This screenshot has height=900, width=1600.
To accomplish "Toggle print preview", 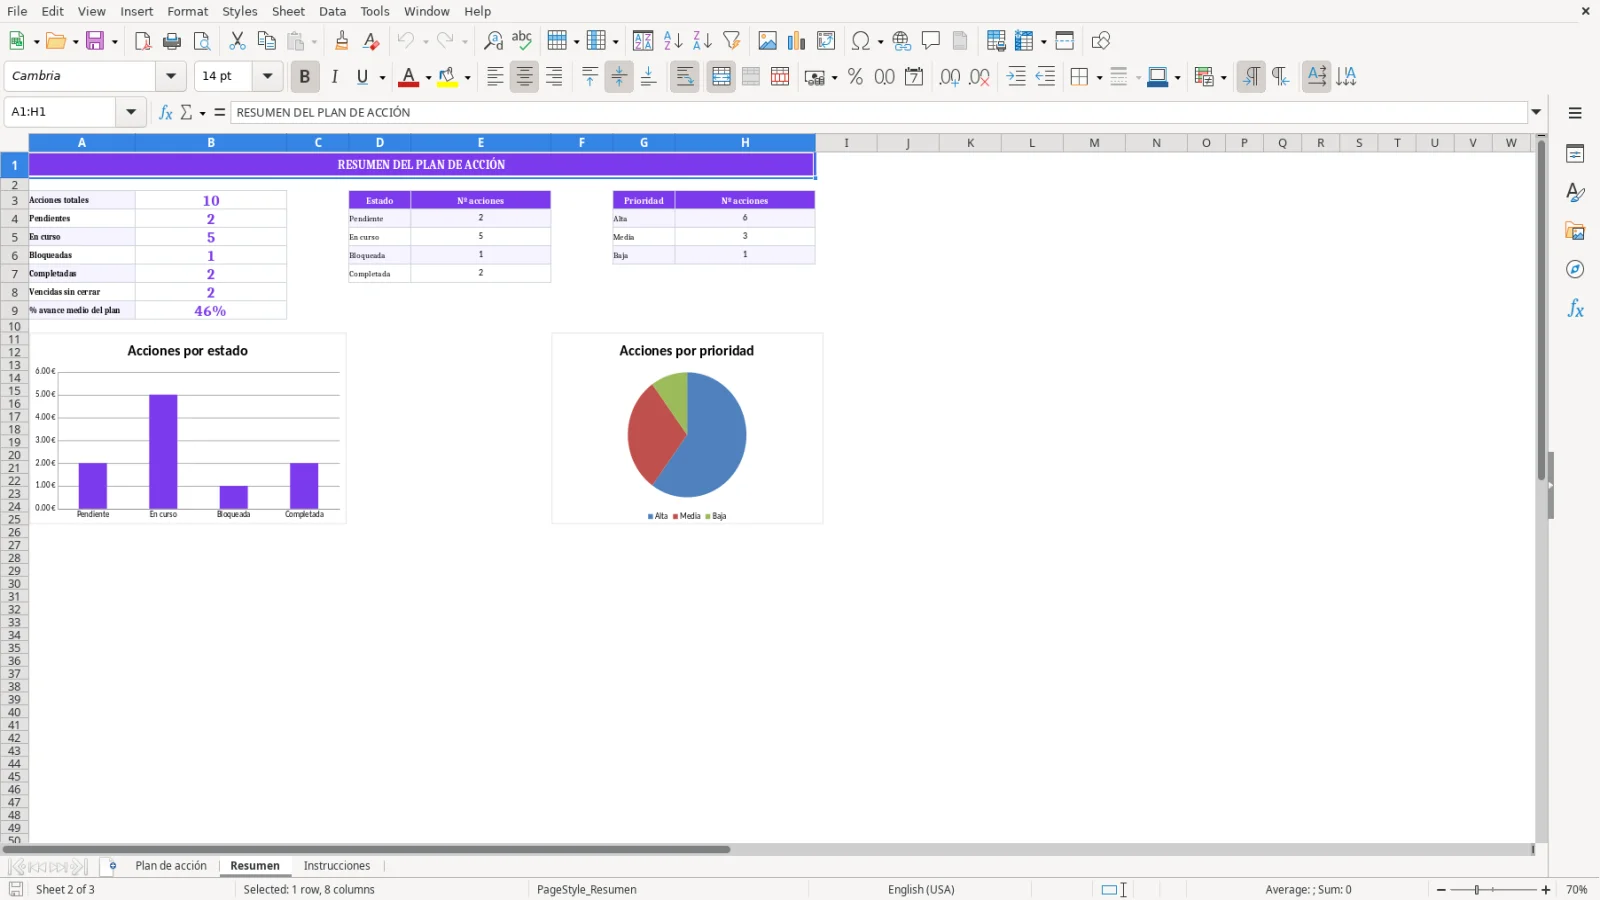I will pyautogui.click(x=202, y=41).
